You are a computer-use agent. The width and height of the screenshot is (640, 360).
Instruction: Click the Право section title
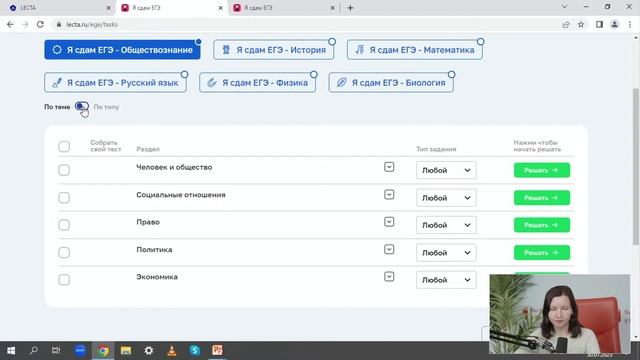tap(148, 222)
